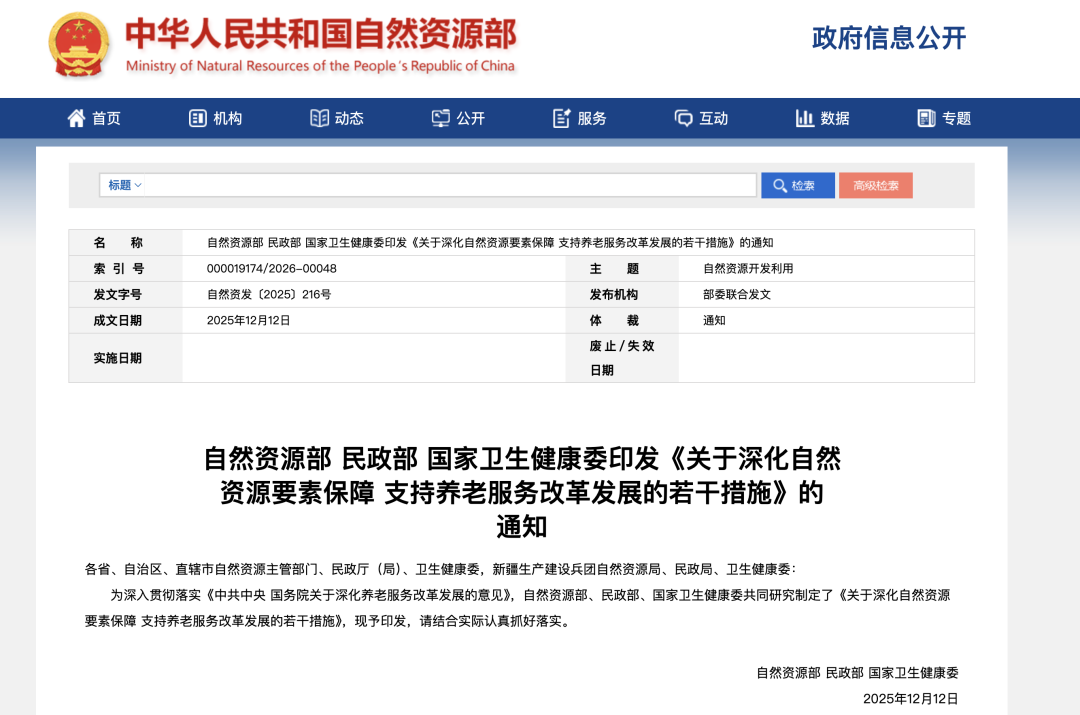Click the 公开 disclosure monitor icon

(441, 118)
